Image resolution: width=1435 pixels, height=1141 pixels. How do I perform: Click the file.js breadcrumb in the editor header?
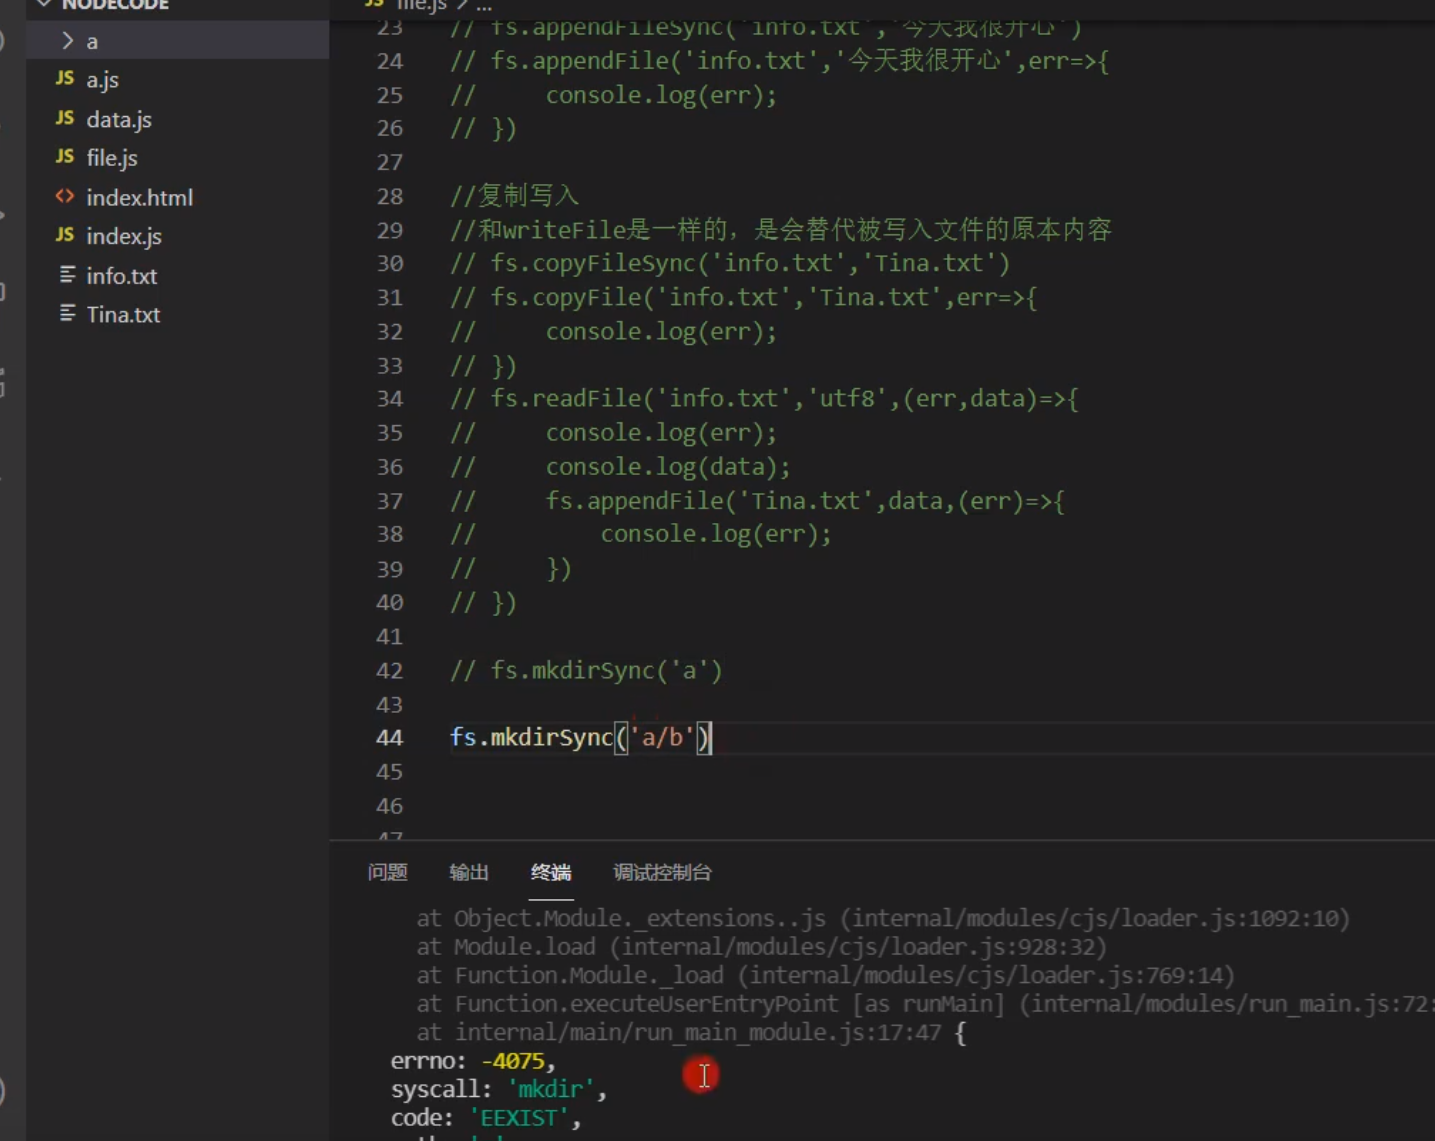click(x=421, y=5)
